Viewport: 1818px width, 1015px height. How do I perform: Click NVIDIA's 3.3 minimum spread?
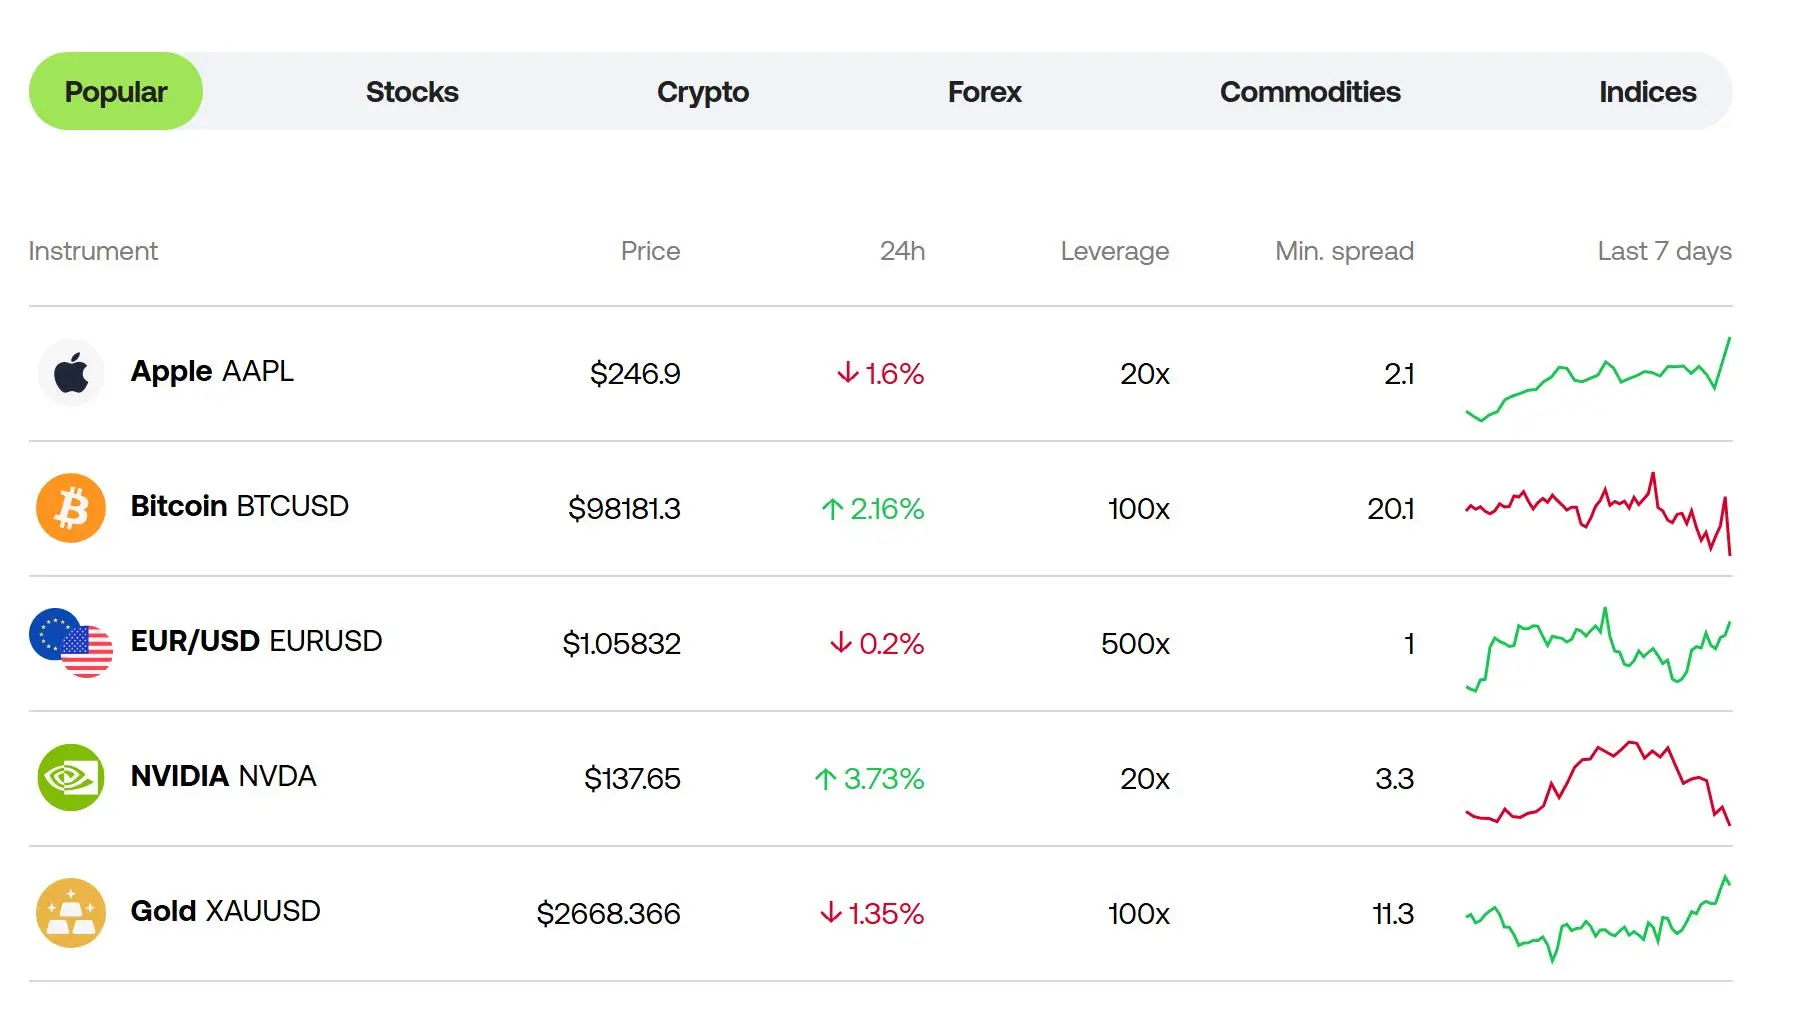pos(1394,779)
